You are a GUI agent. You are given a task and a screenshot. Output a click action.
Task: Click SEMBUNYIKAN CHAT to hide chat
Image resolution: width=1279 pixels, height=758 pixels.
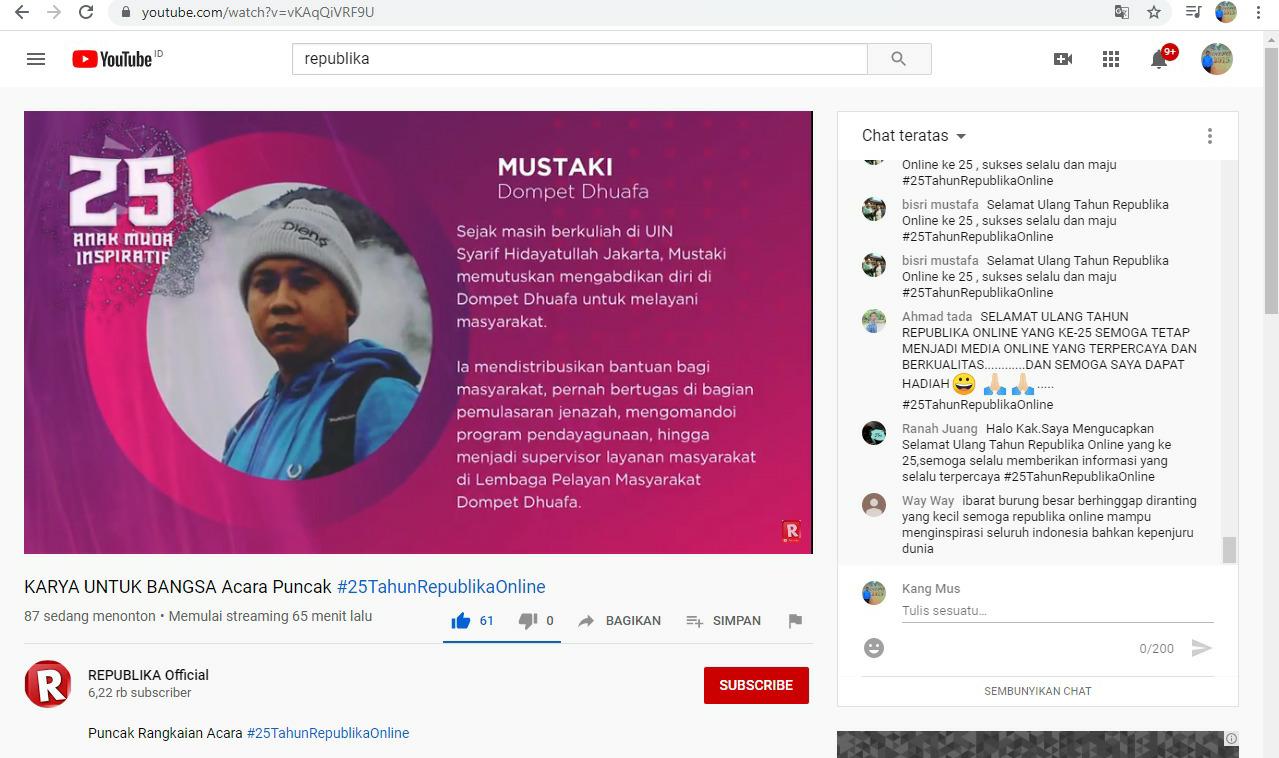[x=1037, y=691]
